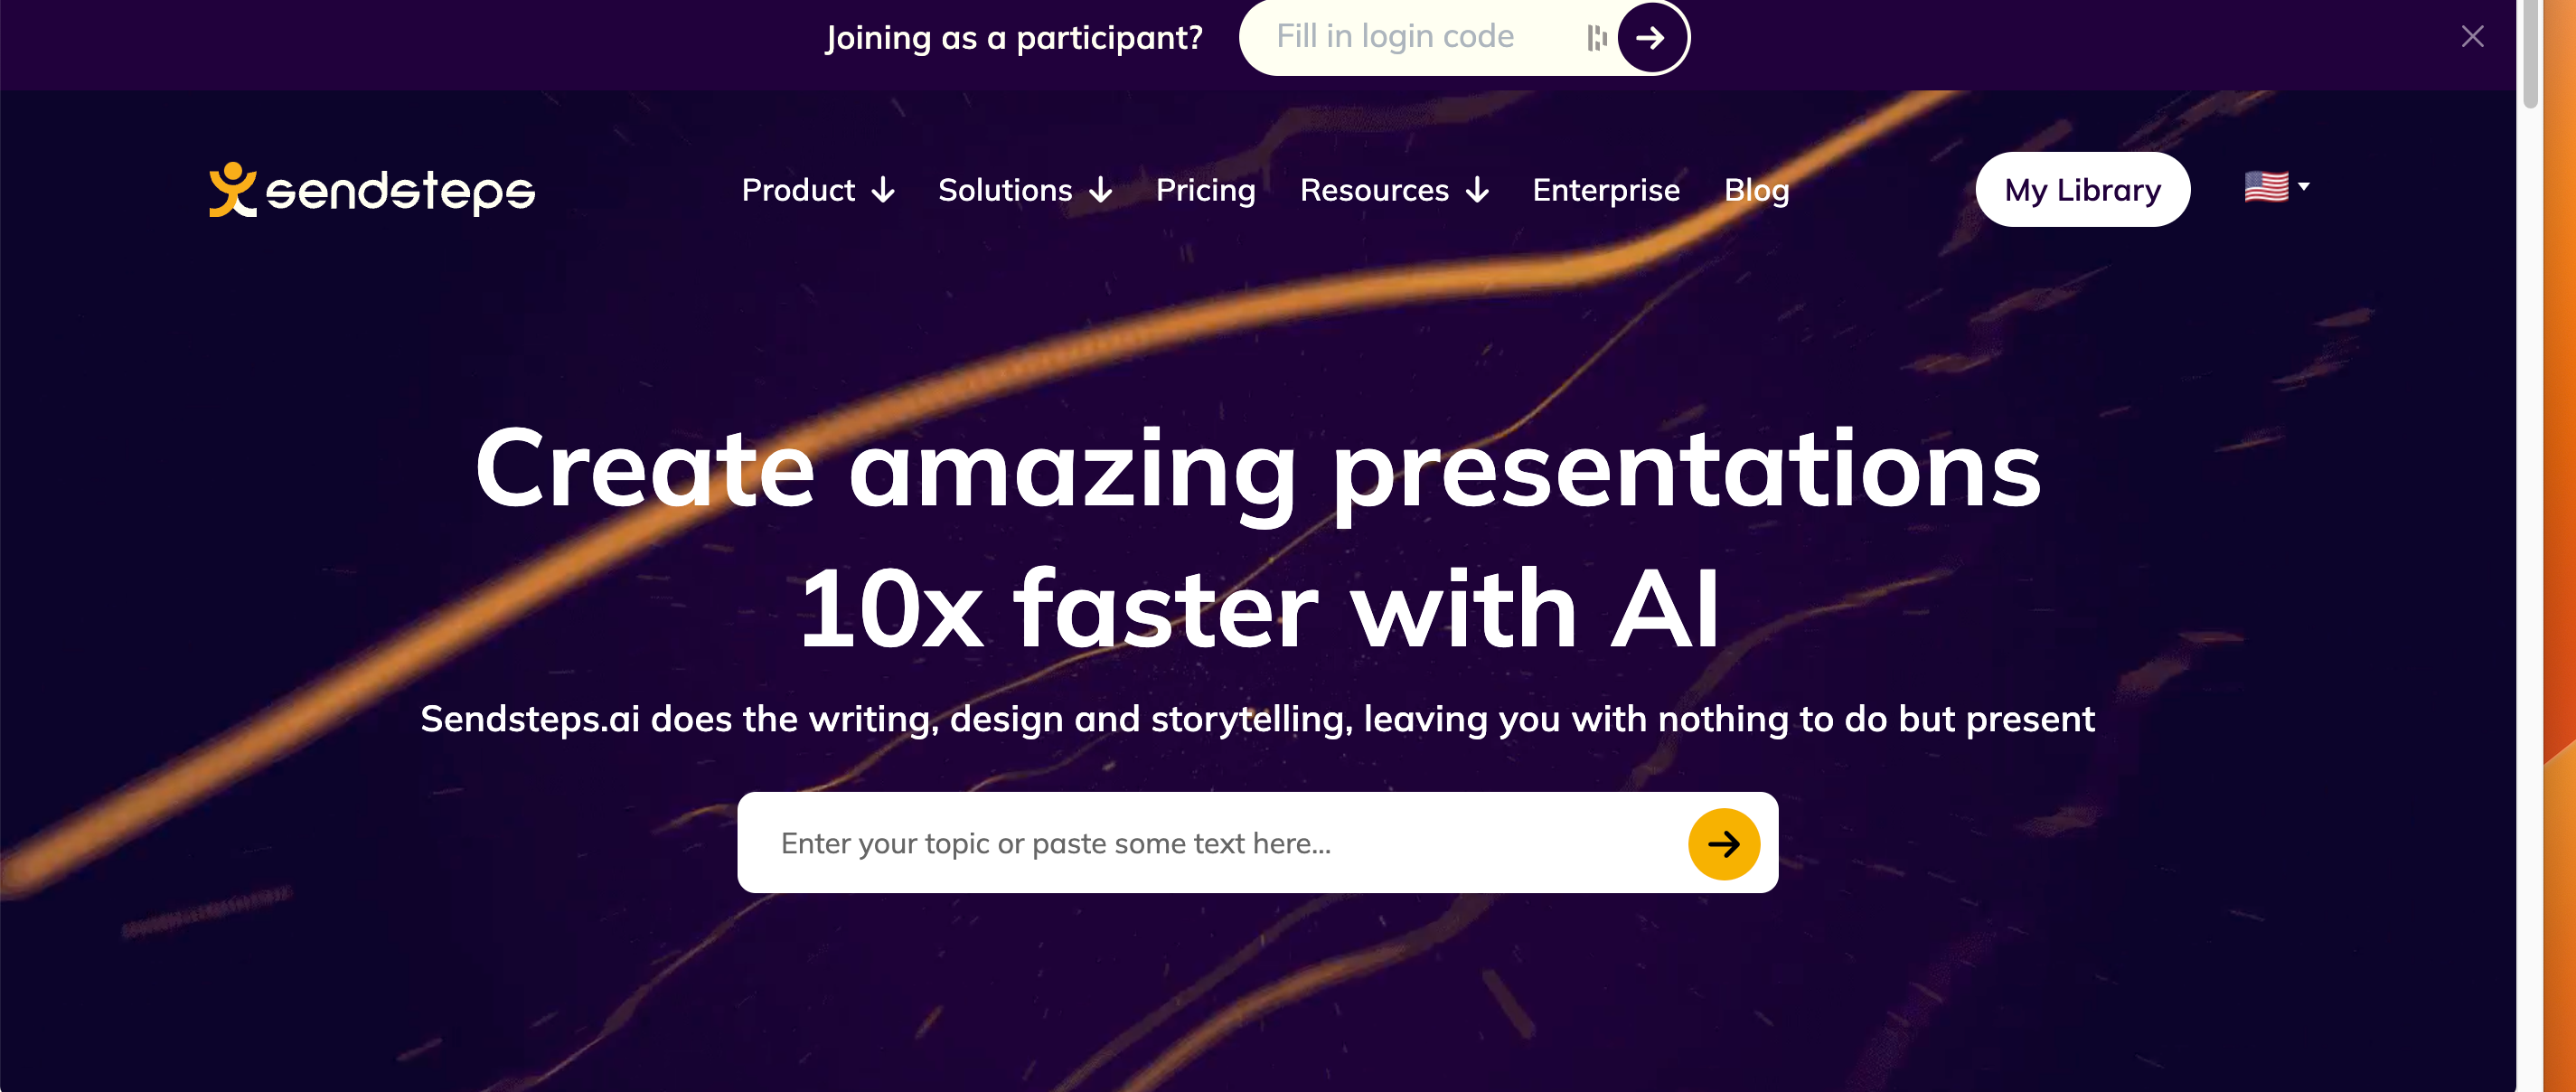Open the Blog menu item

(x=1754, y=189)
